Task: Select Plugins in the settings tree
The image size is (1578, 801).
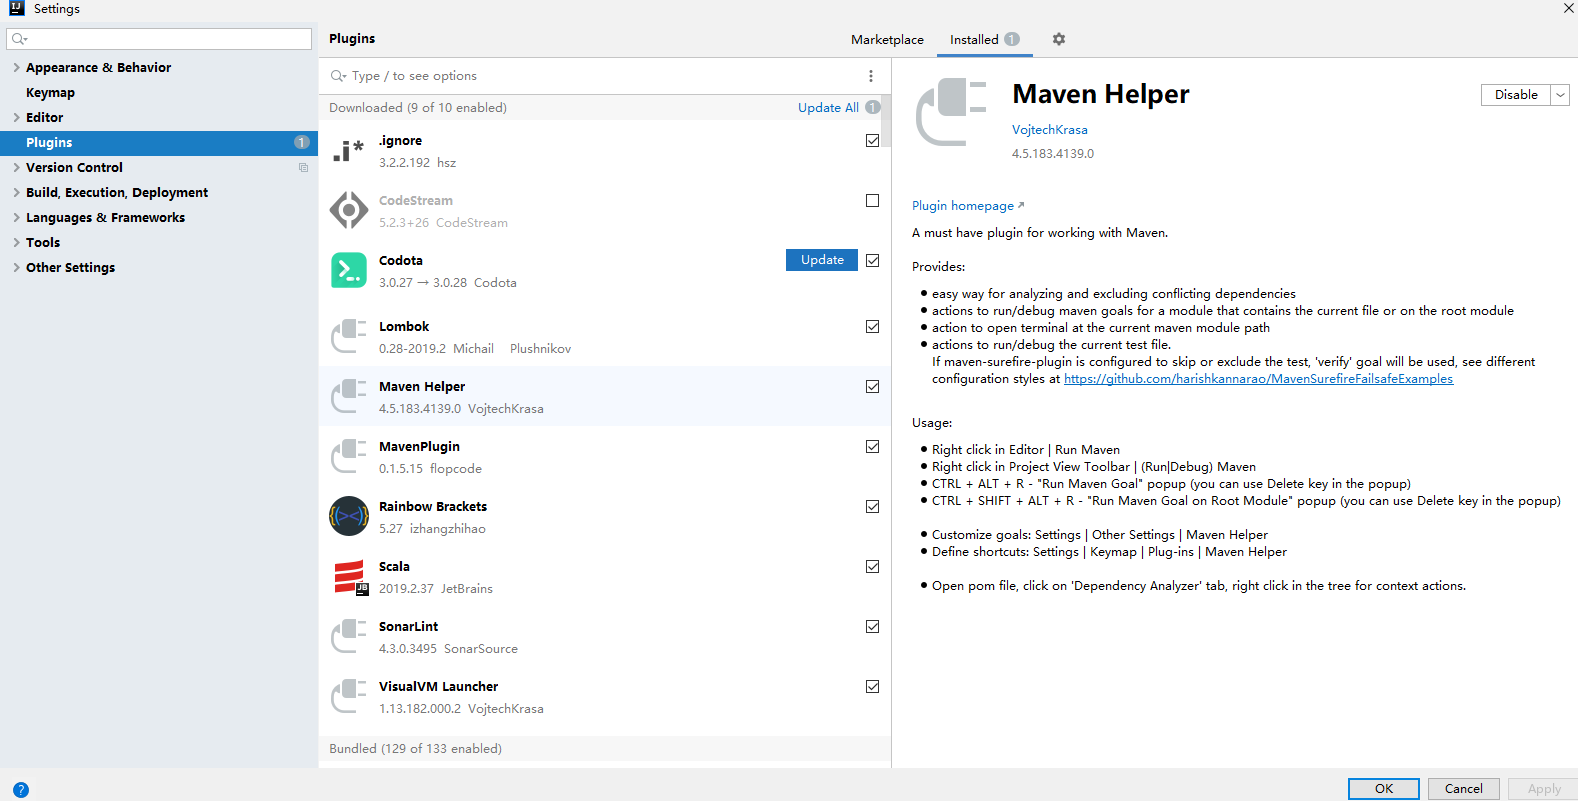Action: click(x=159, y=143)
